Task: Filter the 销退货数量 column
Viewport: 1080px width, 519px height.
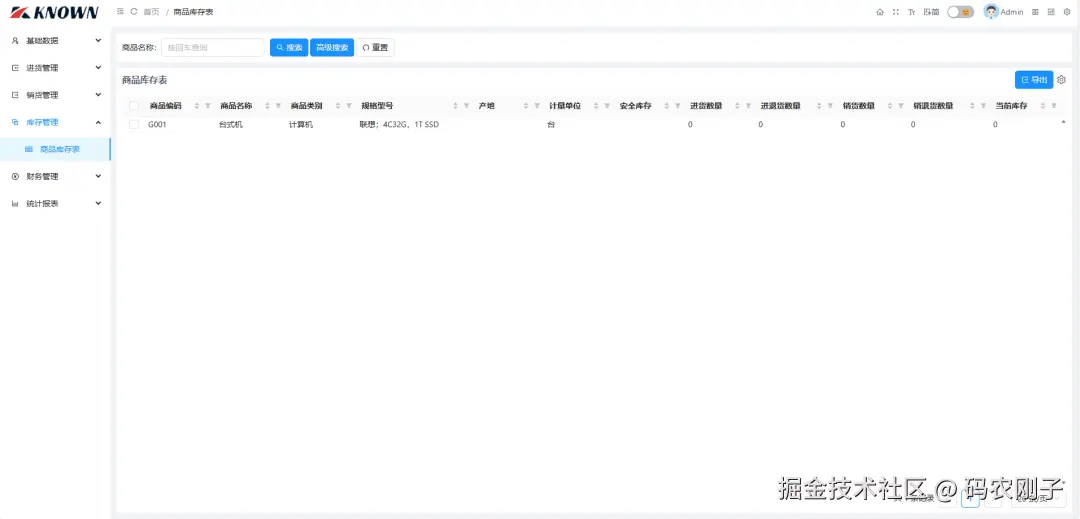Action: (983, 106)
